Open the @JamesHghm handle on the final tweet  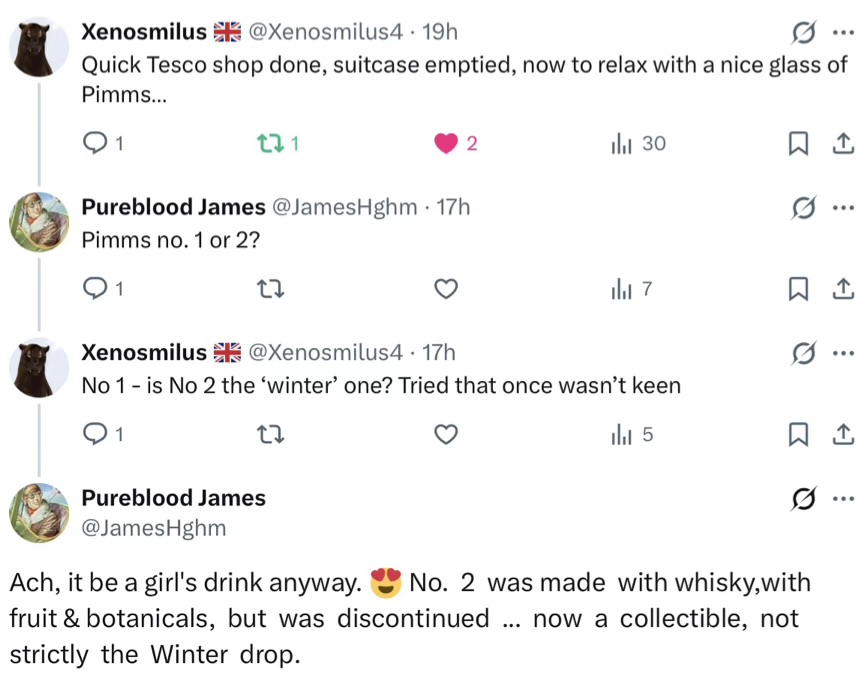click(x=153, y=528)
